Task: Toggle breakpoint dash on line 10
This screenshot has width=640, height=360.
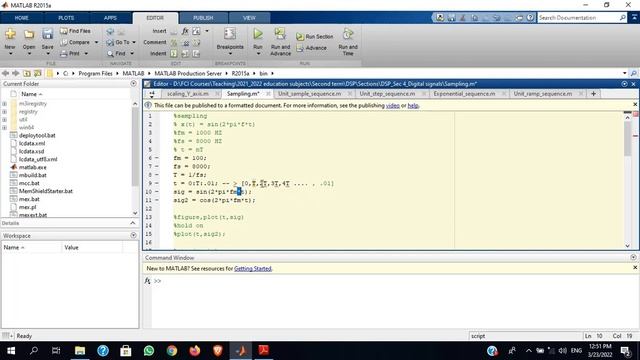Action: pos(157,192)
